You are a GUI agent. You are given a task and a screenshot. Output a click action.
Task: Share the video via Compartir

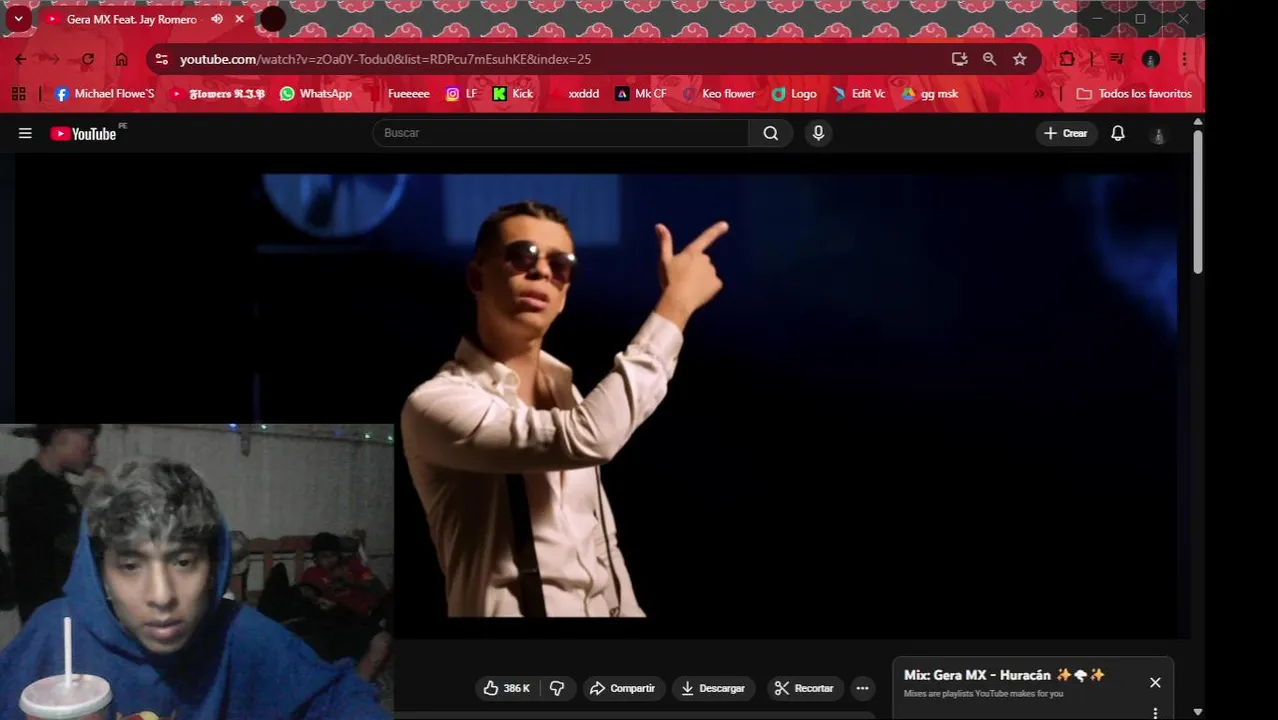pyautogui.click(x=622, y=688)
